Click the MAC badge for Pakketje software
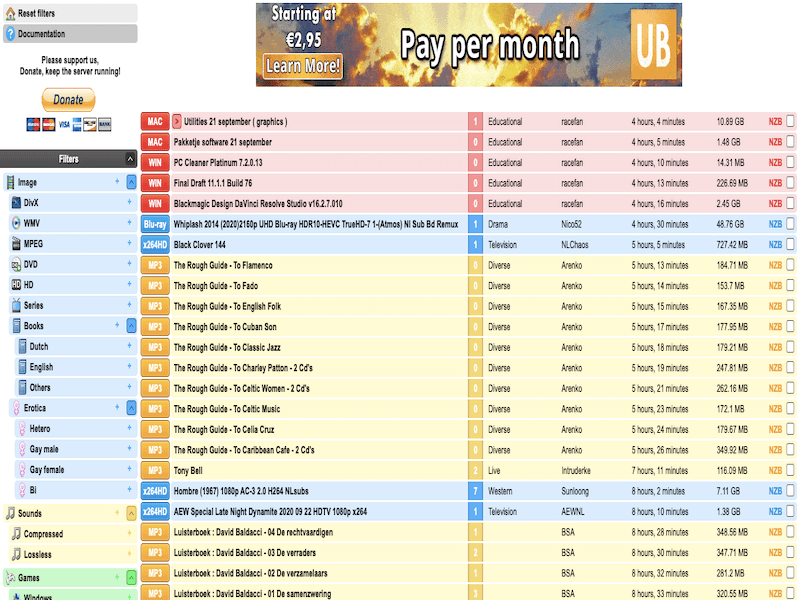The height and width of the screenshot is (600, 800). pyautogui.click(x=155, y=142)
